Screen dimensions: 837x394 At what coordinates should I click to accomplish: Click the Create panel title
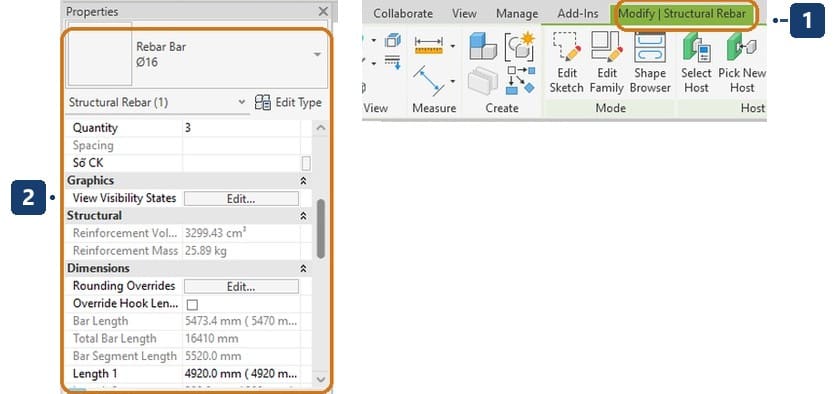[x=502, y=108]
